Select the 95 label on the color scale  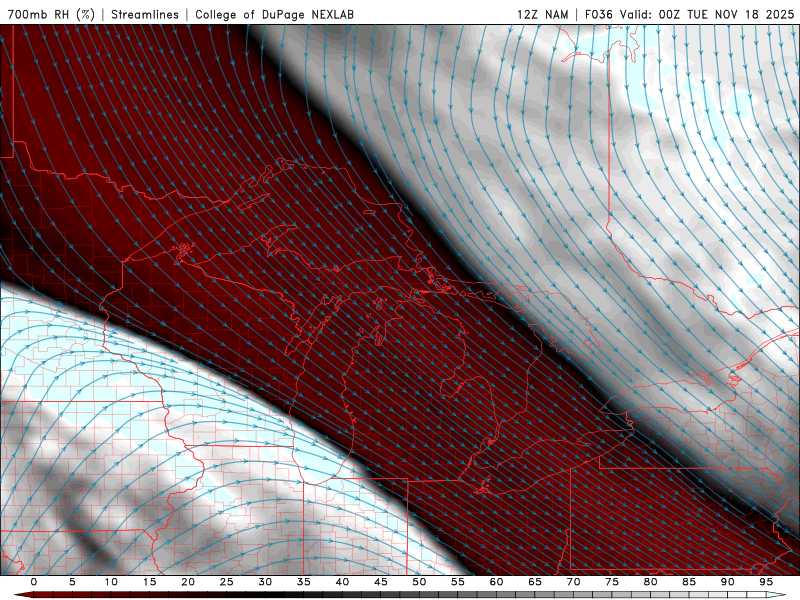[766, 582]
